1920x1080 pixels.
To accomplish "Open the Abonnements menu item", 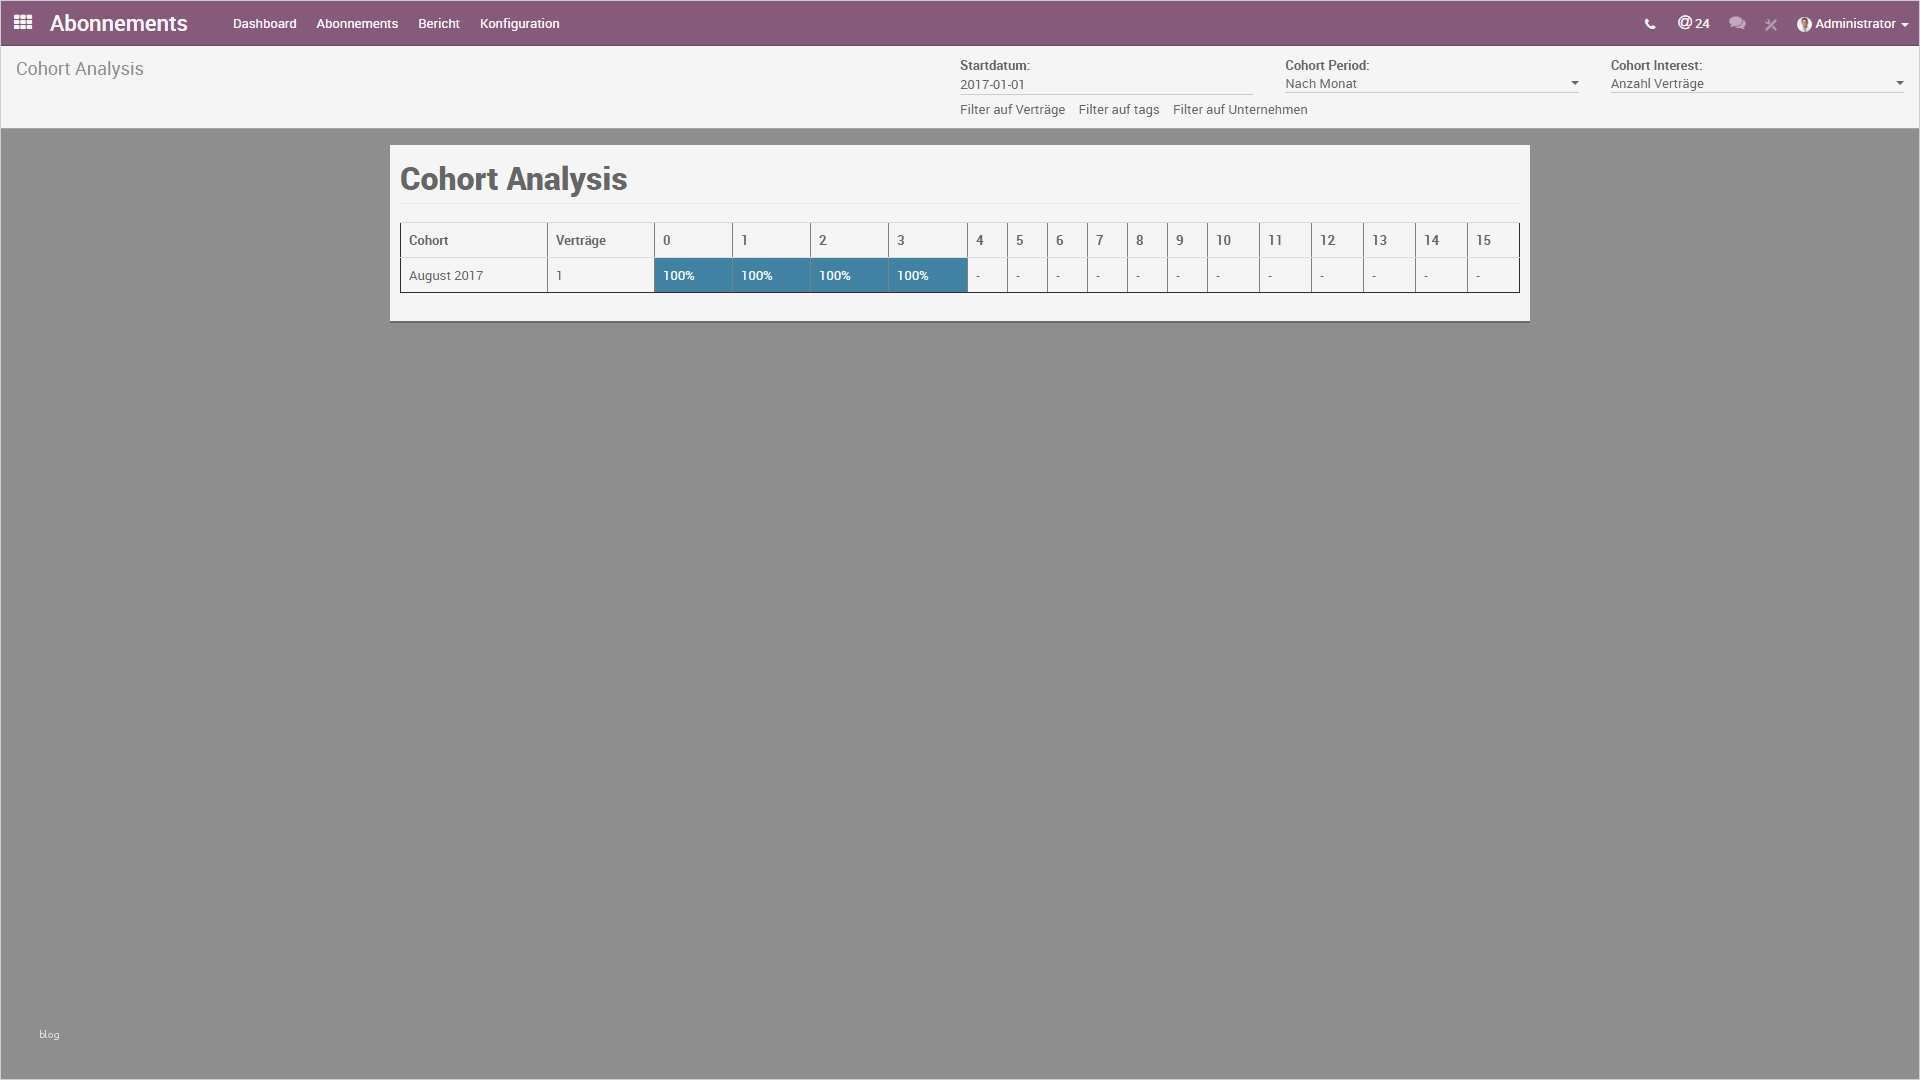I will [357, 24].
